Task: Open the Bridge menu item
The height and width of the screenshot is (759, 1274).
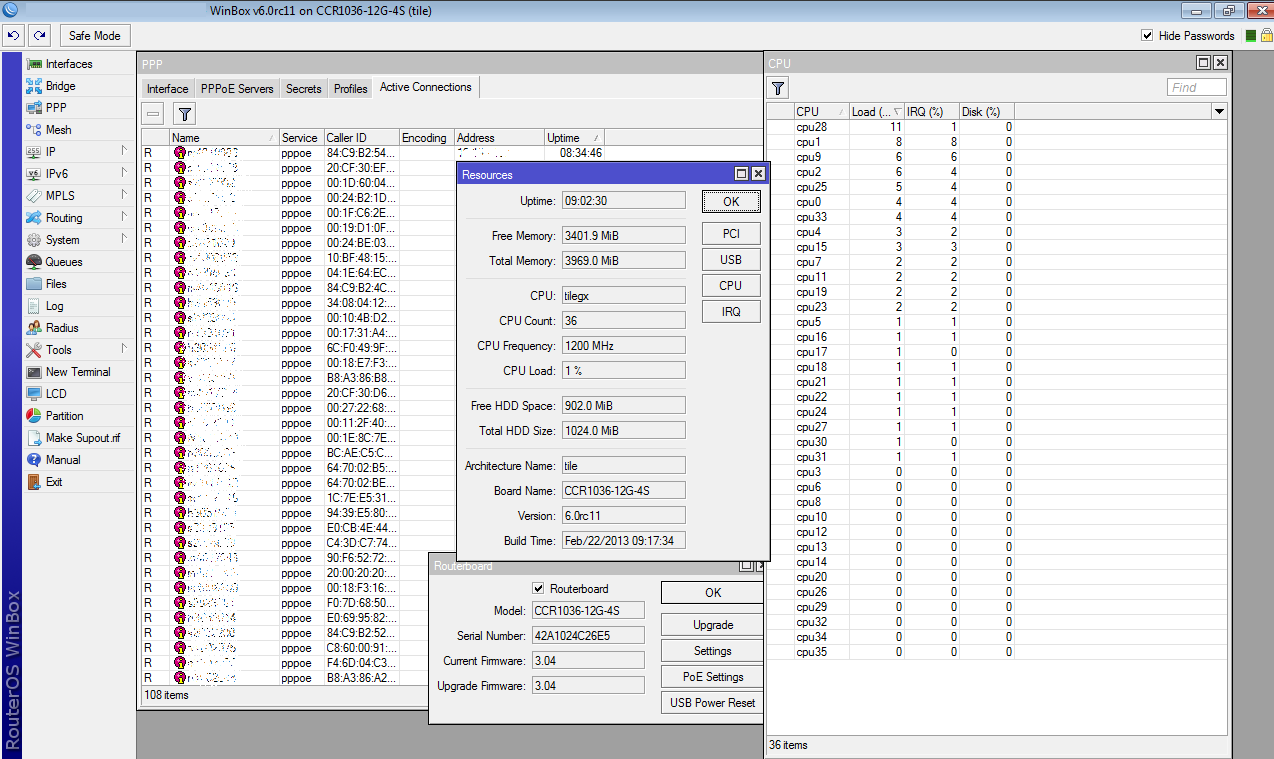Action: 60,86
